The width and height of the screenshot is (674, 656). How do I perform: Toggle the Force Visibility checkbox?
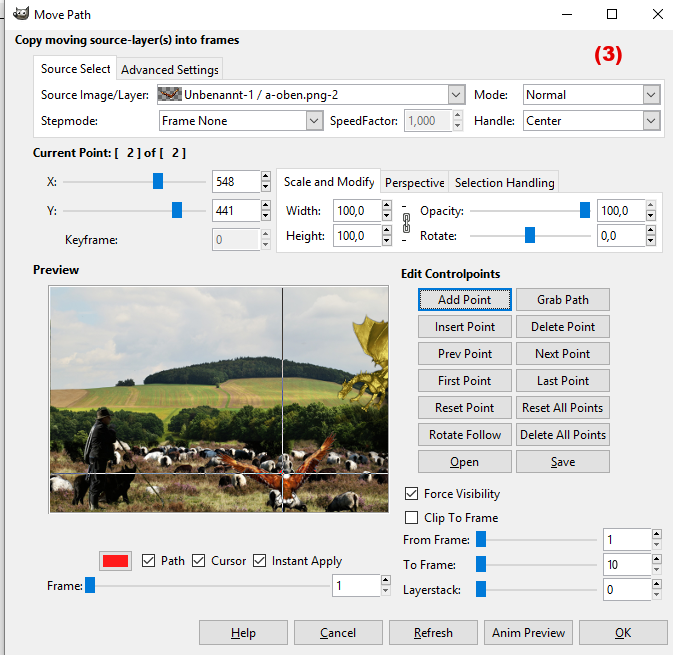[411, 494]
